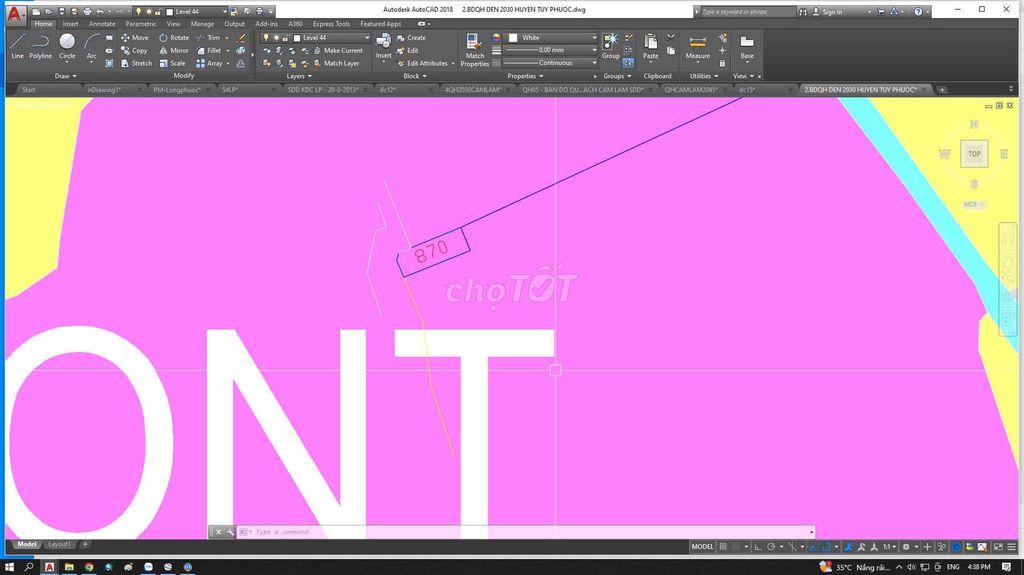Image resolution: width=1024 pixels, height=575 pixels.
Task: Expand the Utilities panel
Action: 703,76
